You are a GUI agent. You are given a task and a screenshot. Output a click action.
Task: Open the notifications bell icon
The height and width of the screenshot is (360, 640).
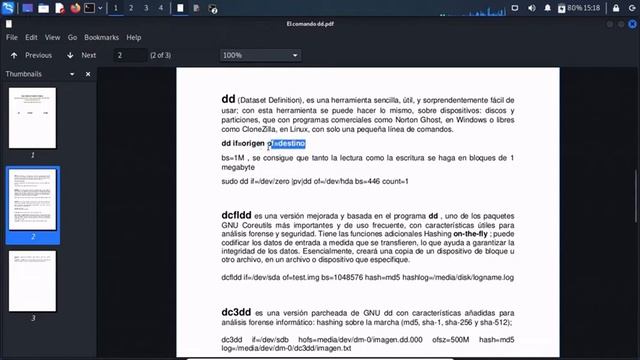tap(547, 8)
